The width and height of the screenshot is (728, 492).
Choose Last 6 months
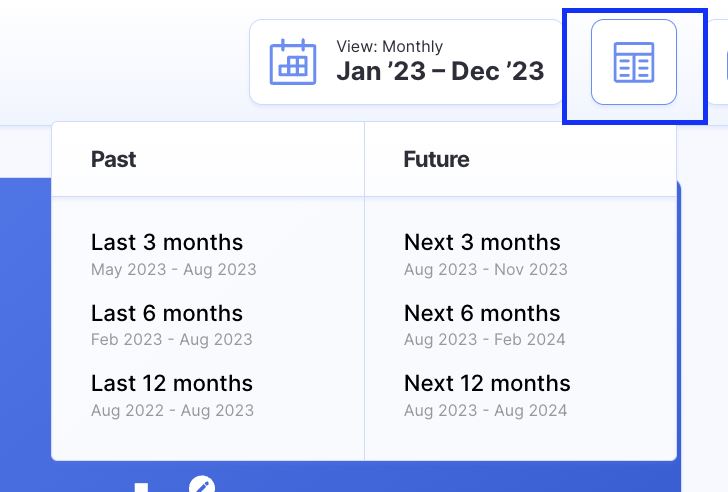(167, 313)
